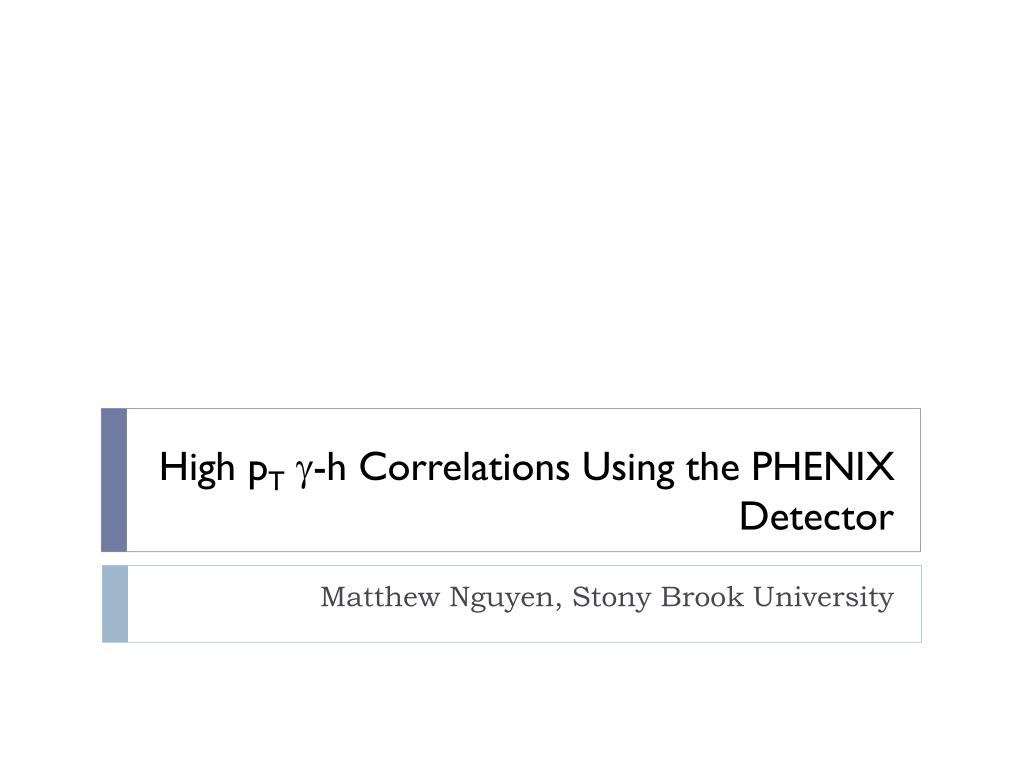The image size is (1024, 768).
Task: Click the word "High" in the title
Action: [x=197, y=469]
